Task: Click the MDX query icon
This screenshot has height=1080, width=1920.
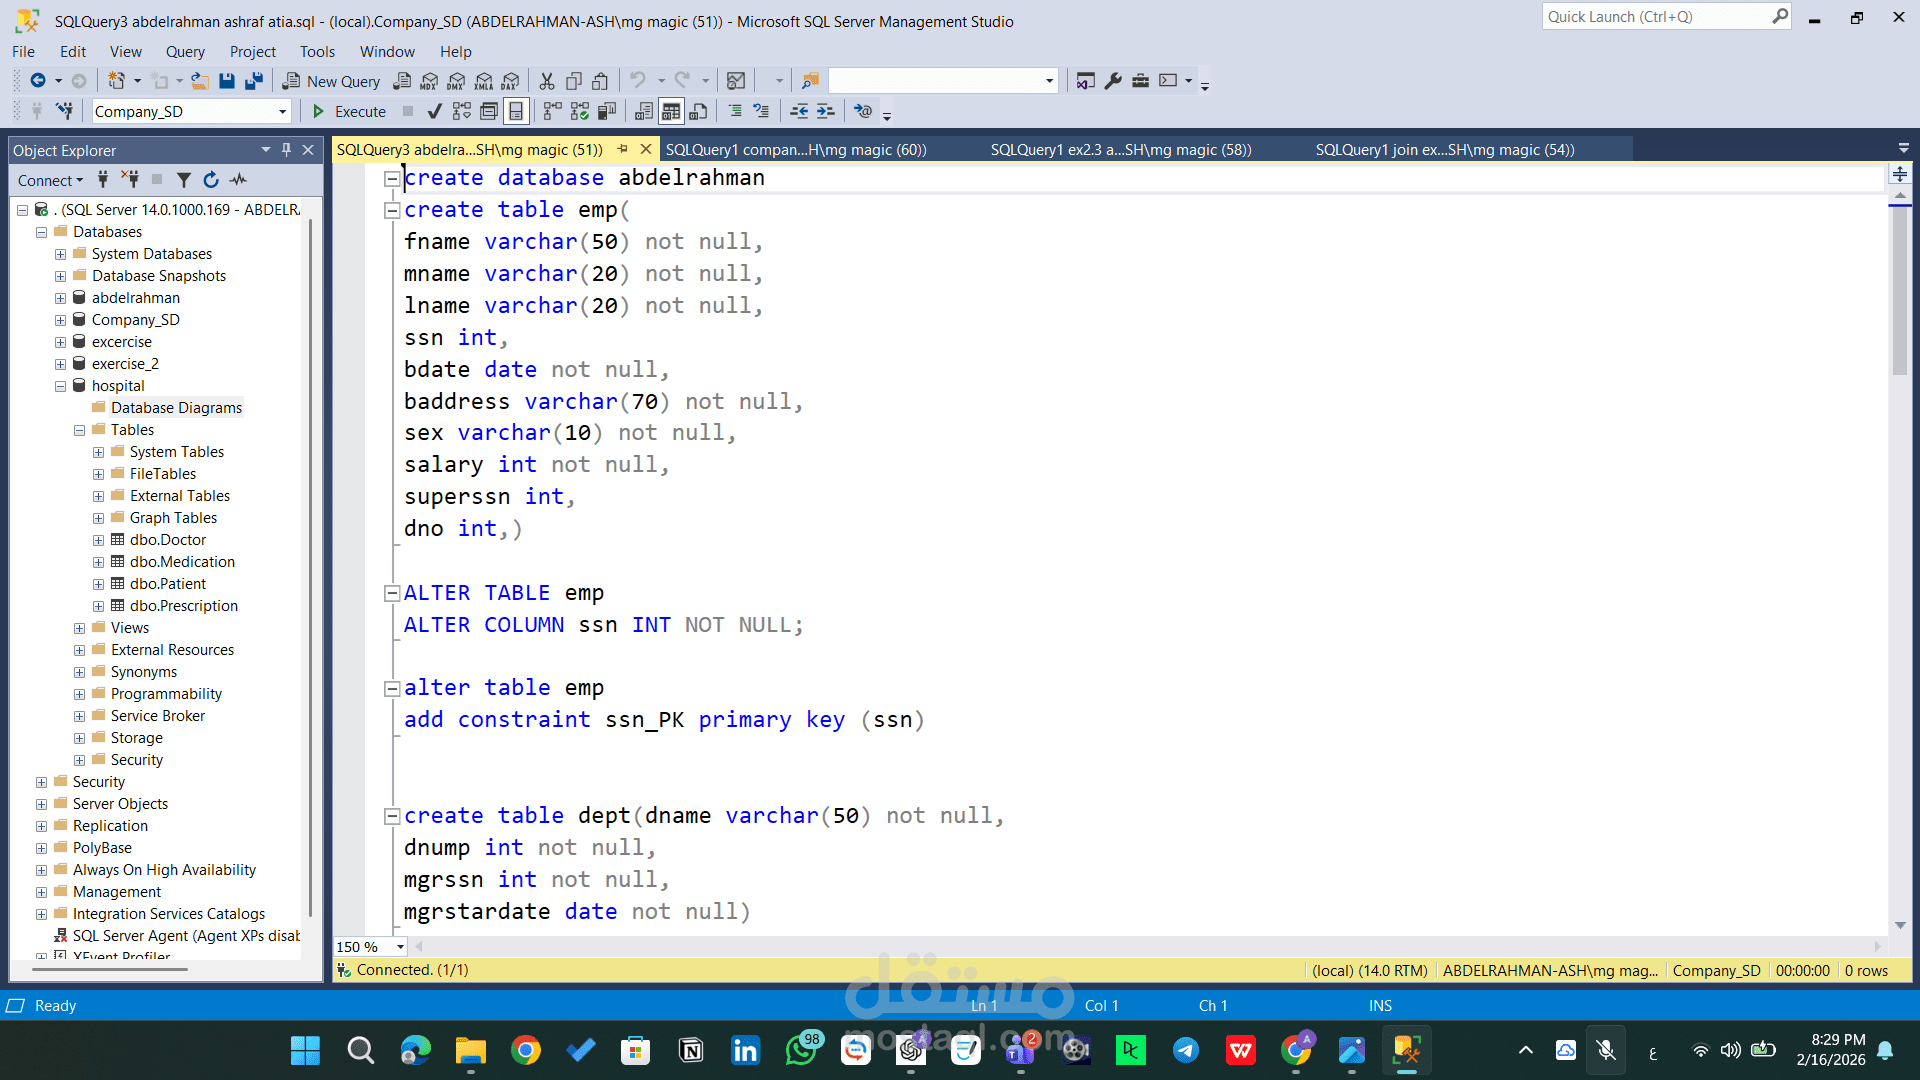Action: [x=429, y=81]
